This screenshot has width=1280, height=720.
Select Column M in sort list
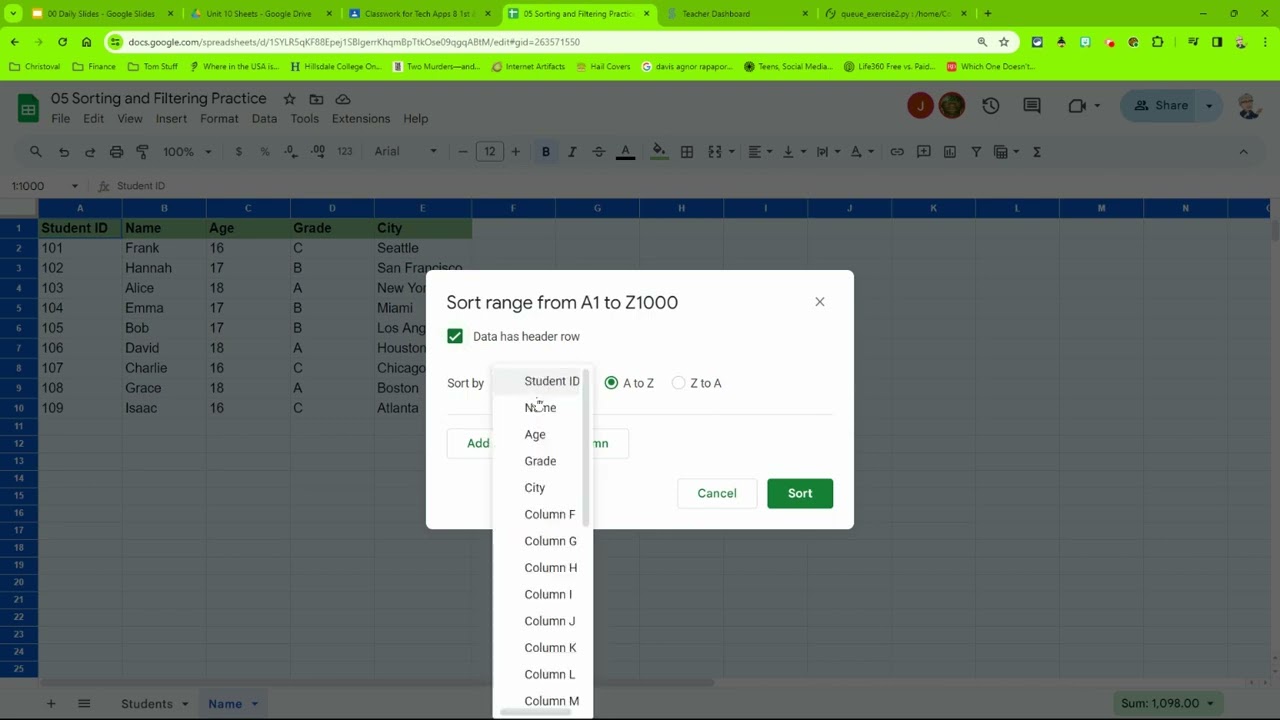point(551,701)
